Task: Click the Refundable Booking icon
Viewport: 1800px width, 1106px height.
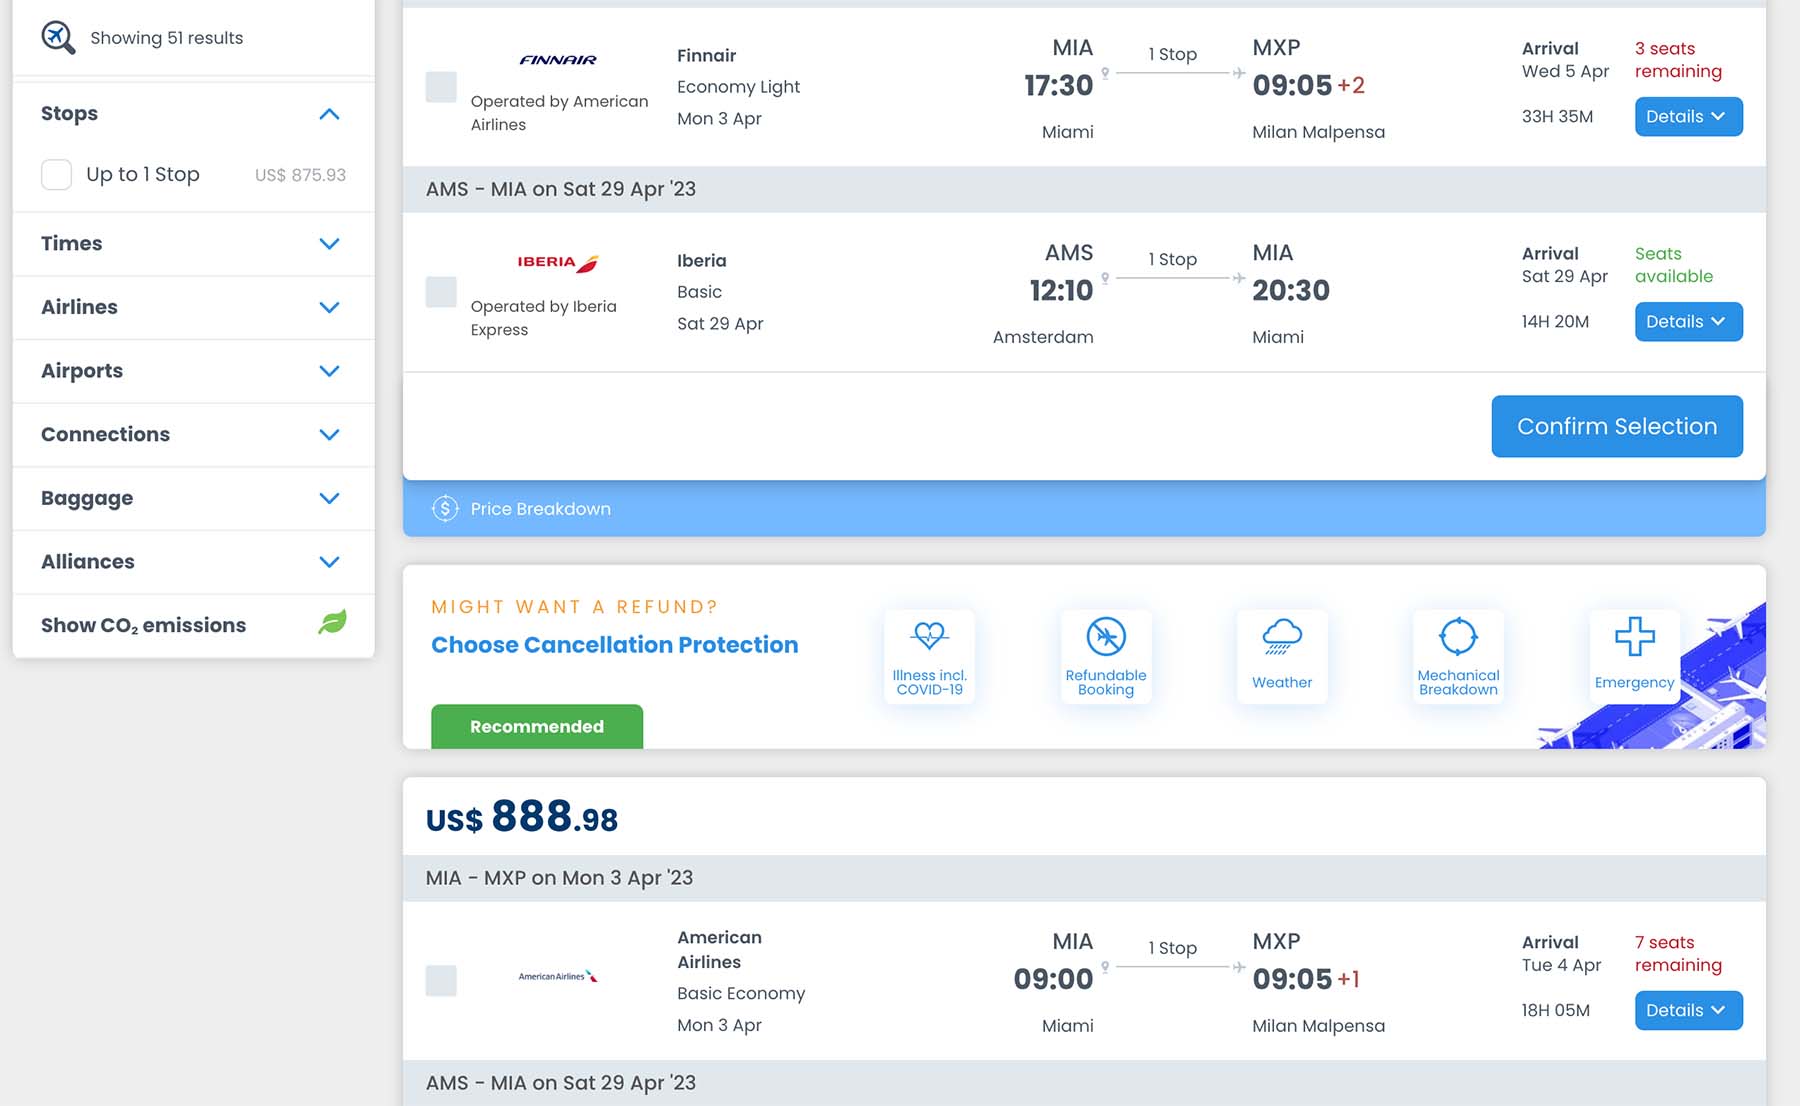Action: point(1106,636)
